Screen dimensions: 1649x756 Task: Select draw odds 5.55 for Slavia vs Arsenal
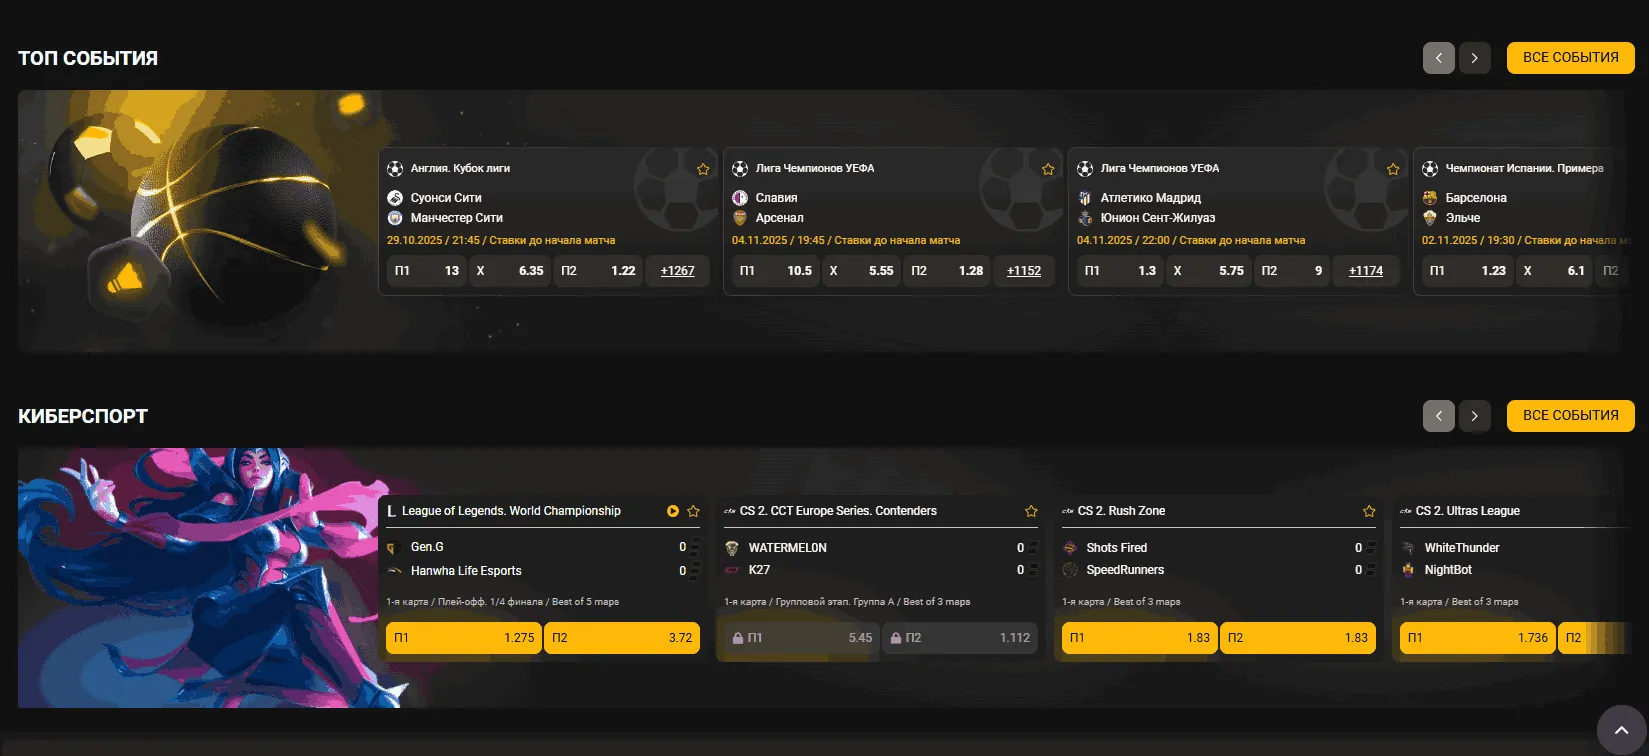point(861,271)
